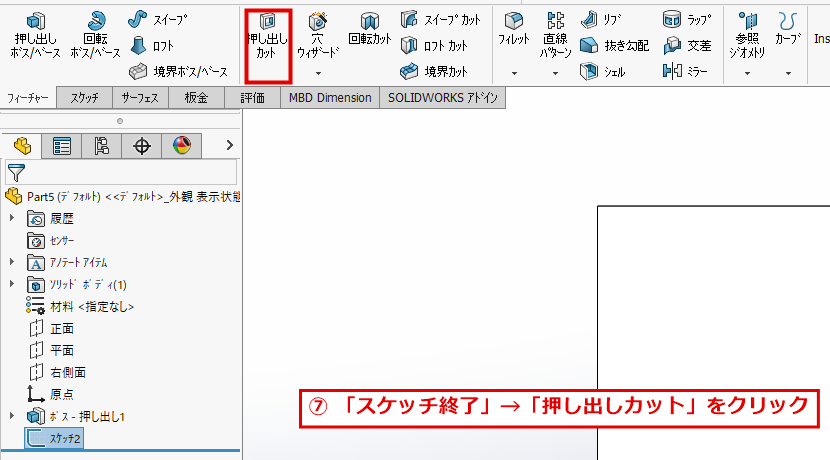Select the 回転ボス/ベース tool
Screen dimensions: 830x460
click(95, 35)
